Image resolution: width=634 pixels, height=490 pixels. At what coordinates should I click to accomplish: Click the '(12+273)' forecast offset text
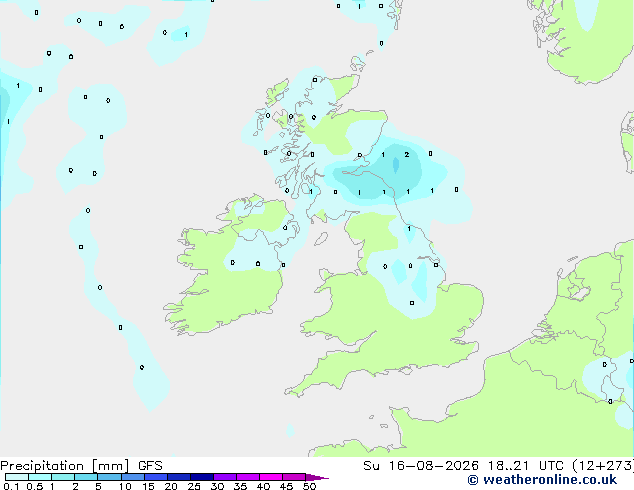pyautogui.click(x=602, y=466)
